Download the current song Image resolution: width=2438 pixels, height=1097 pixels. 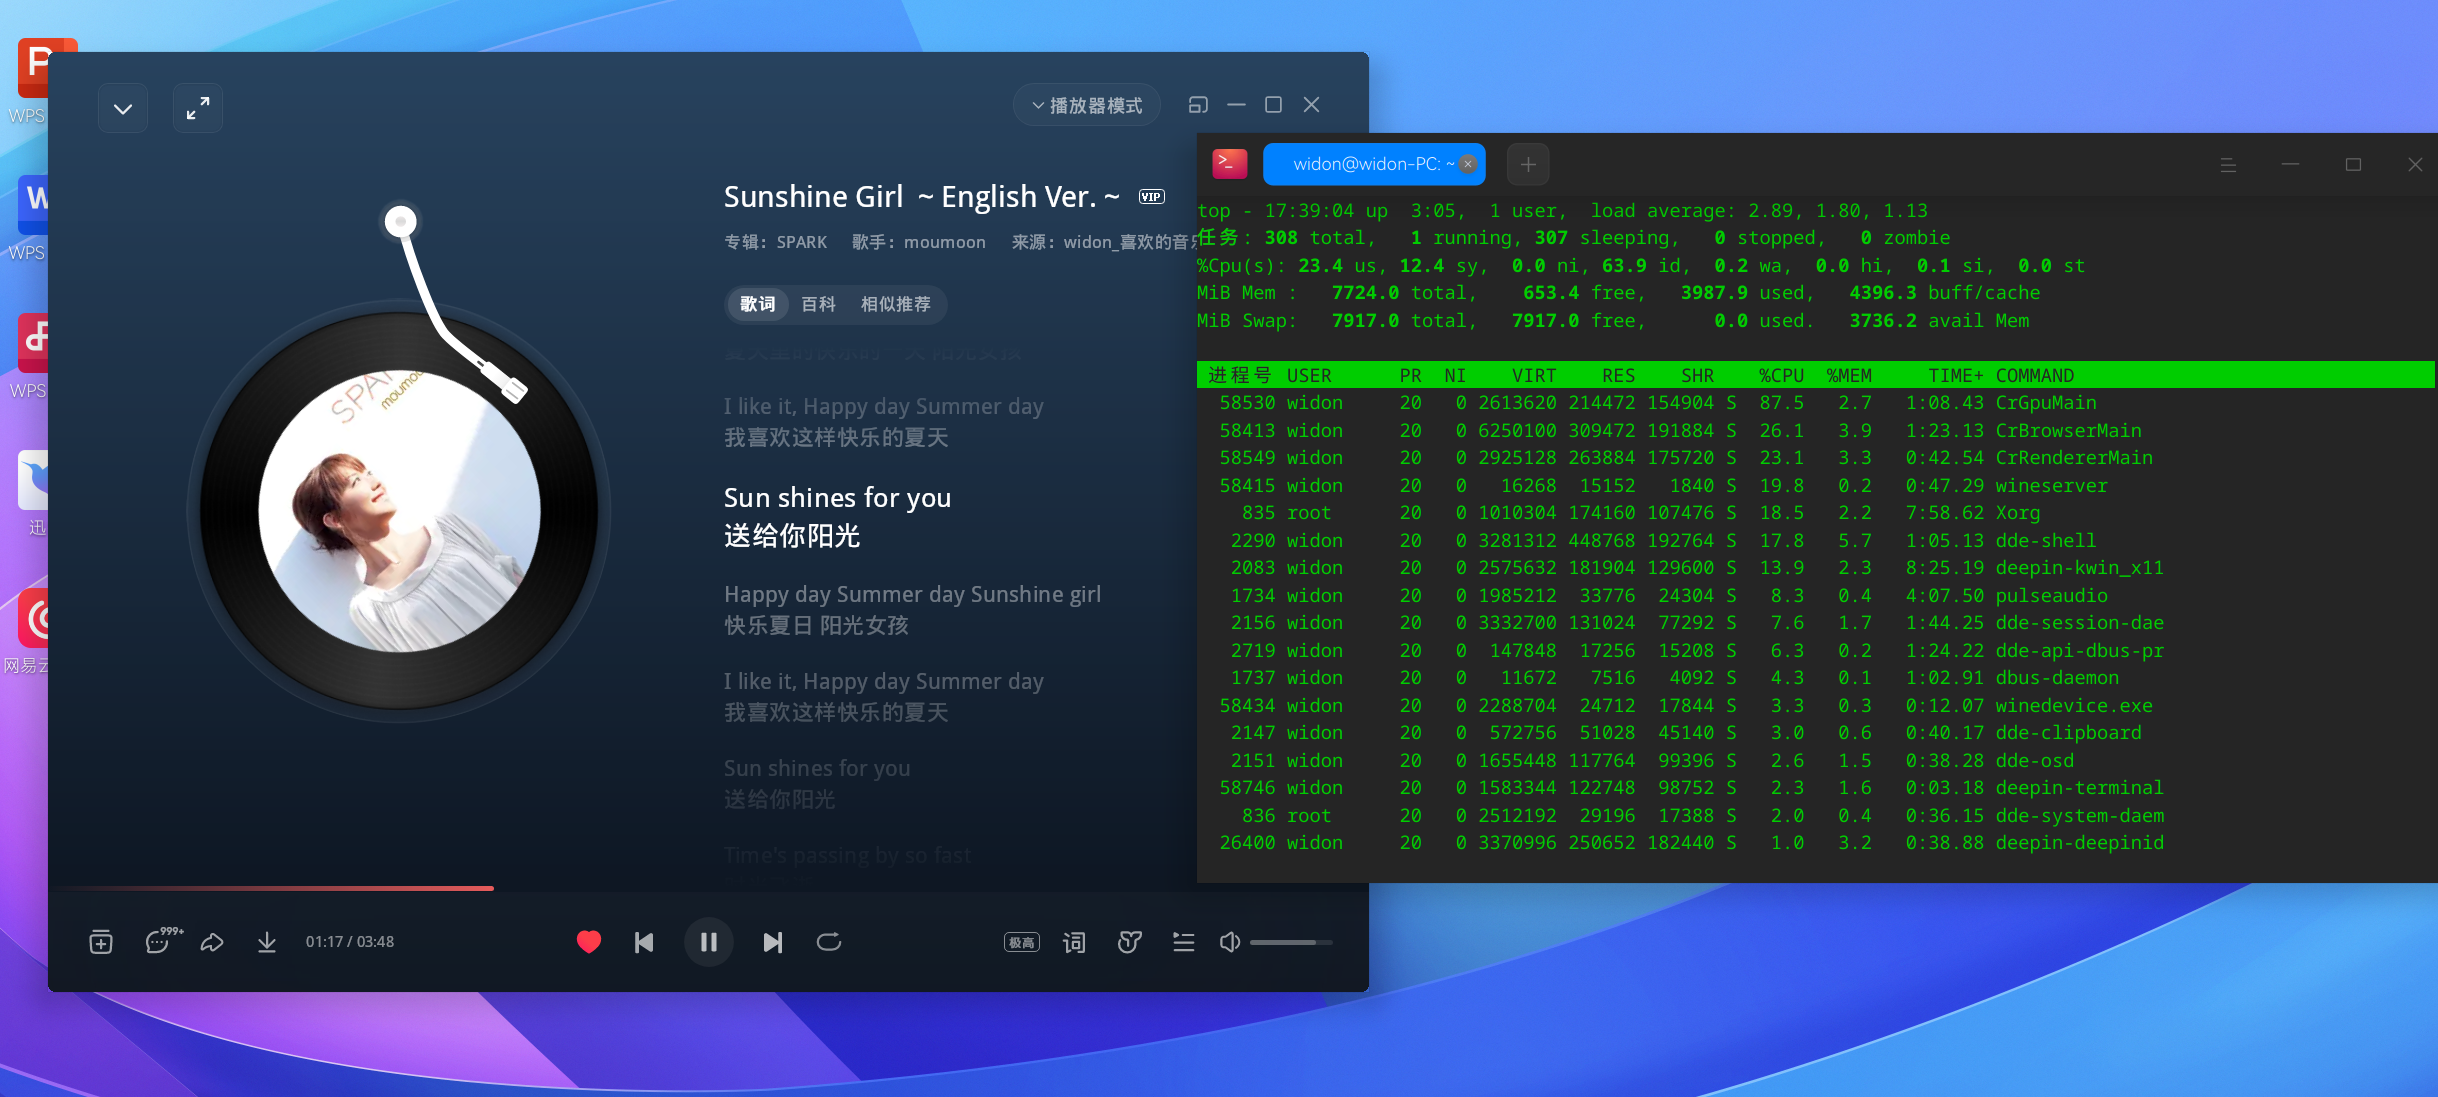tap(267, 942)
